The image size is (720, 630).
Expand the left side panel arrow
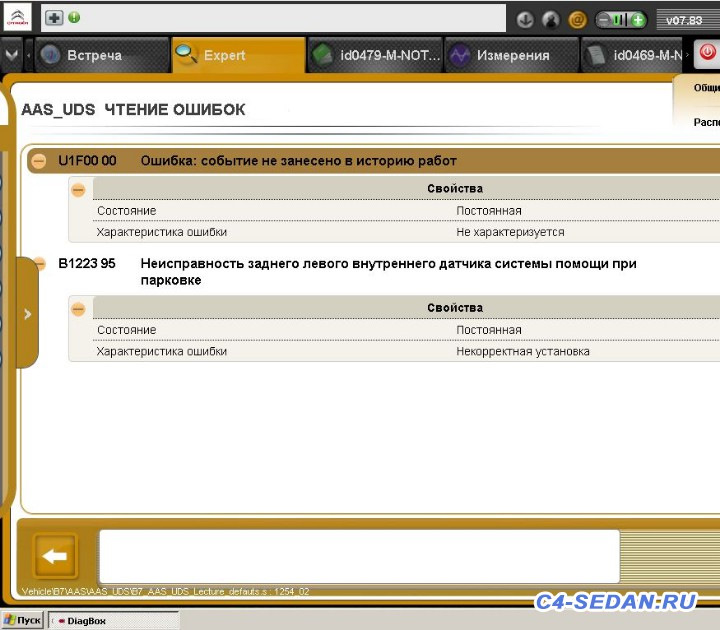27,313
